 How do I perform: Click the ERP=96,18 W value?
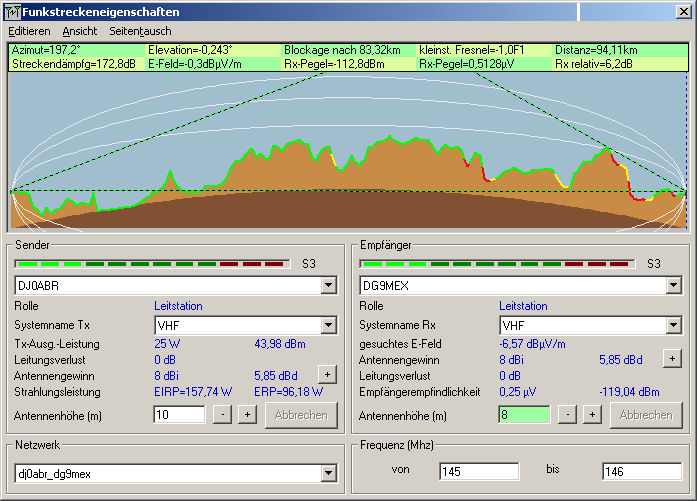pyautogui.click(x=288, y=392)
